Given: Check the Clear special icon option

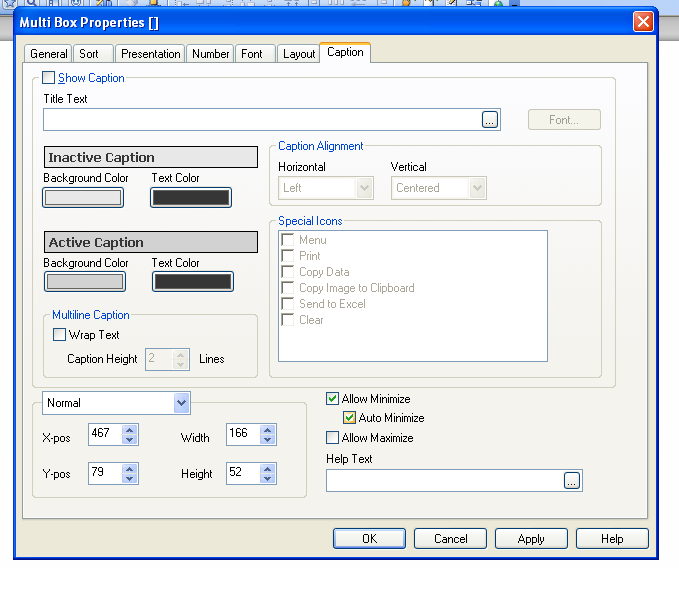Looking at the screenshot, I should coord(288,320).
